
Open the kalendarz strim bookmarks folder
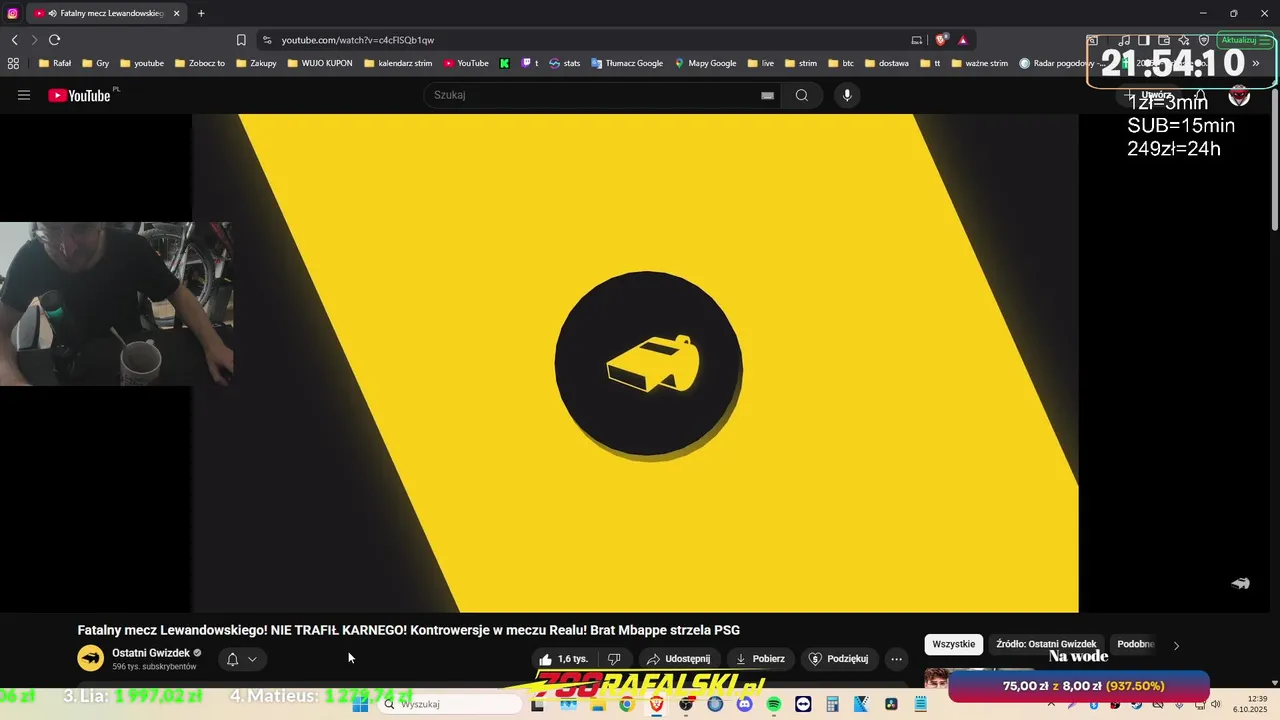point(398,63)
